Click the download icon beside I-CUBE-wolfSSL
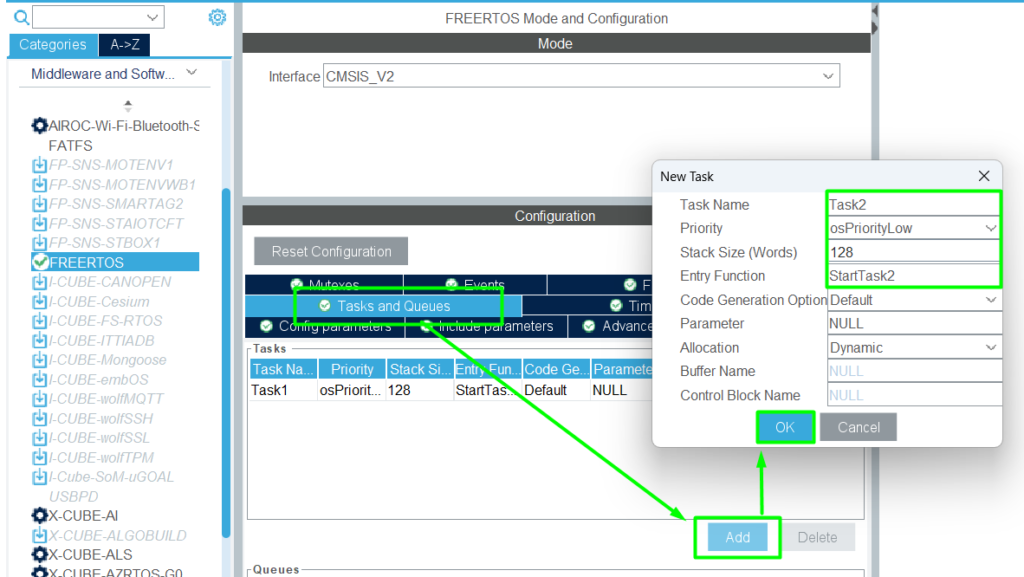The image size is (1024, 577). point(40,438)
